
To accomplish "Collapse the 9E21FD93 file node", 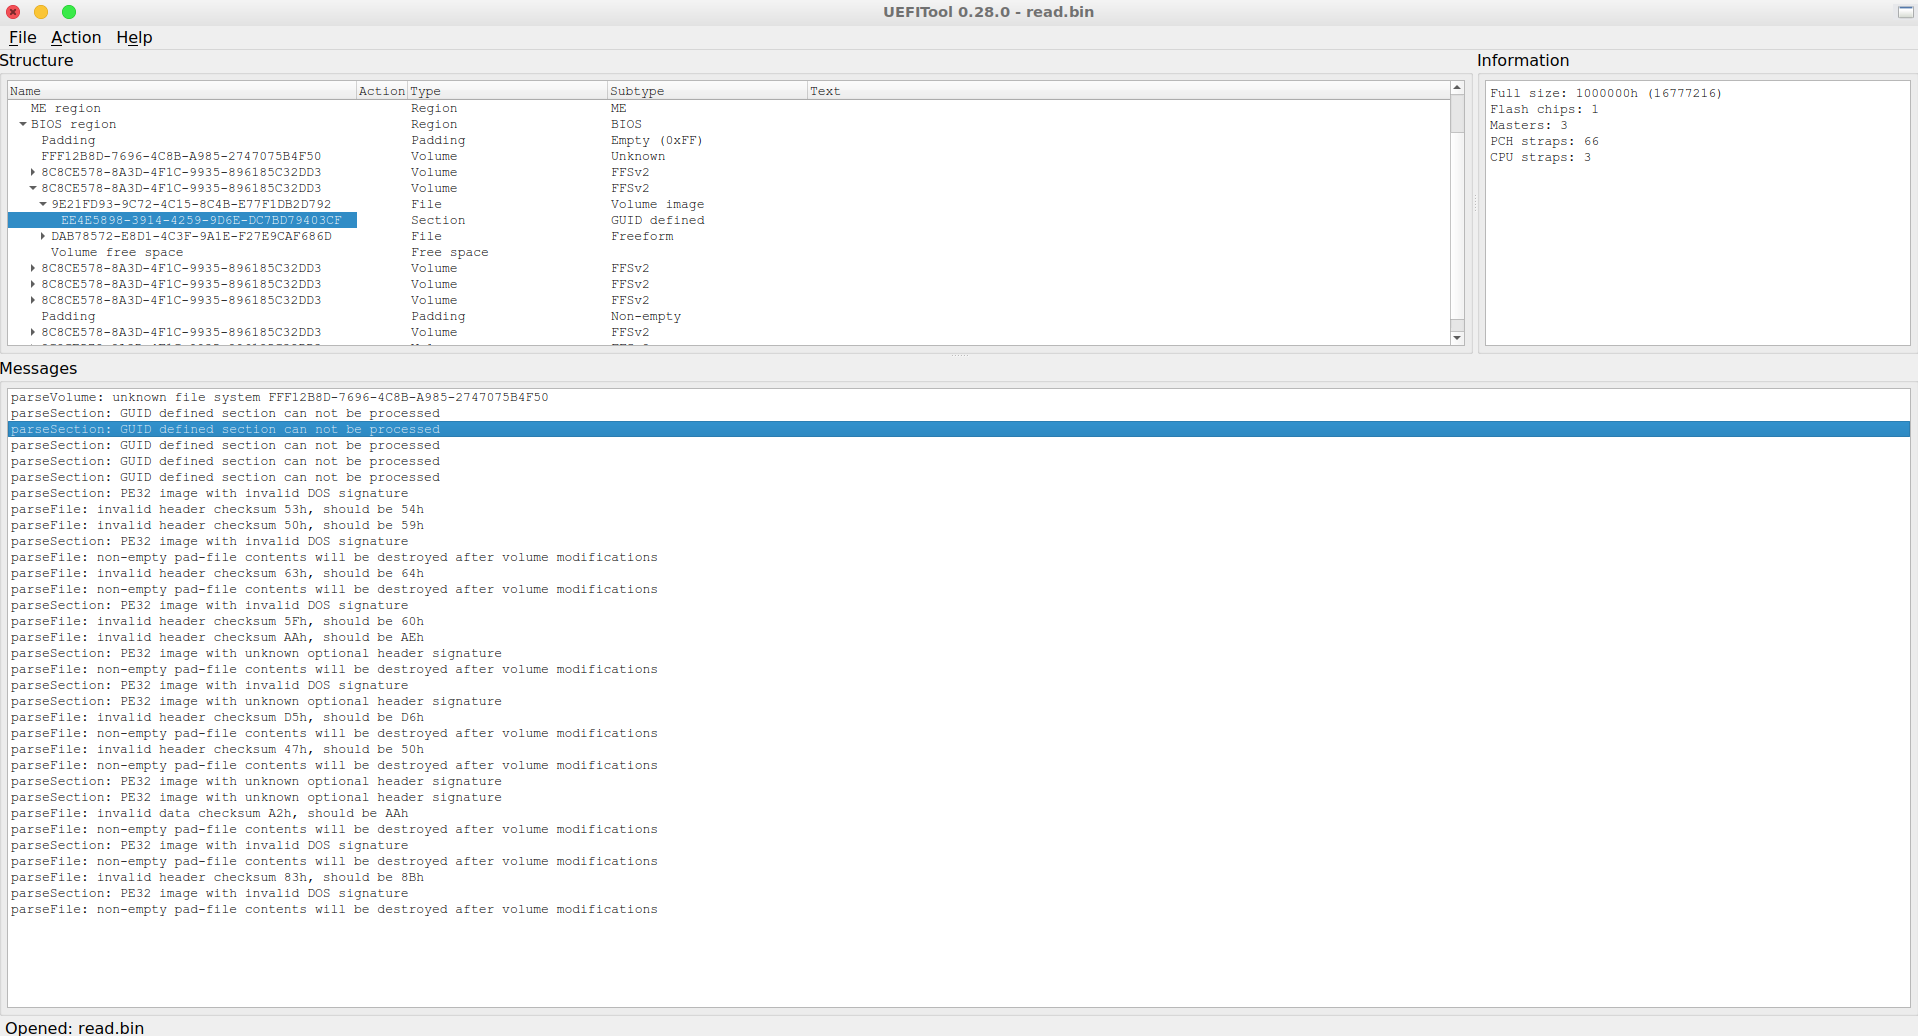I will pos(43,204).
